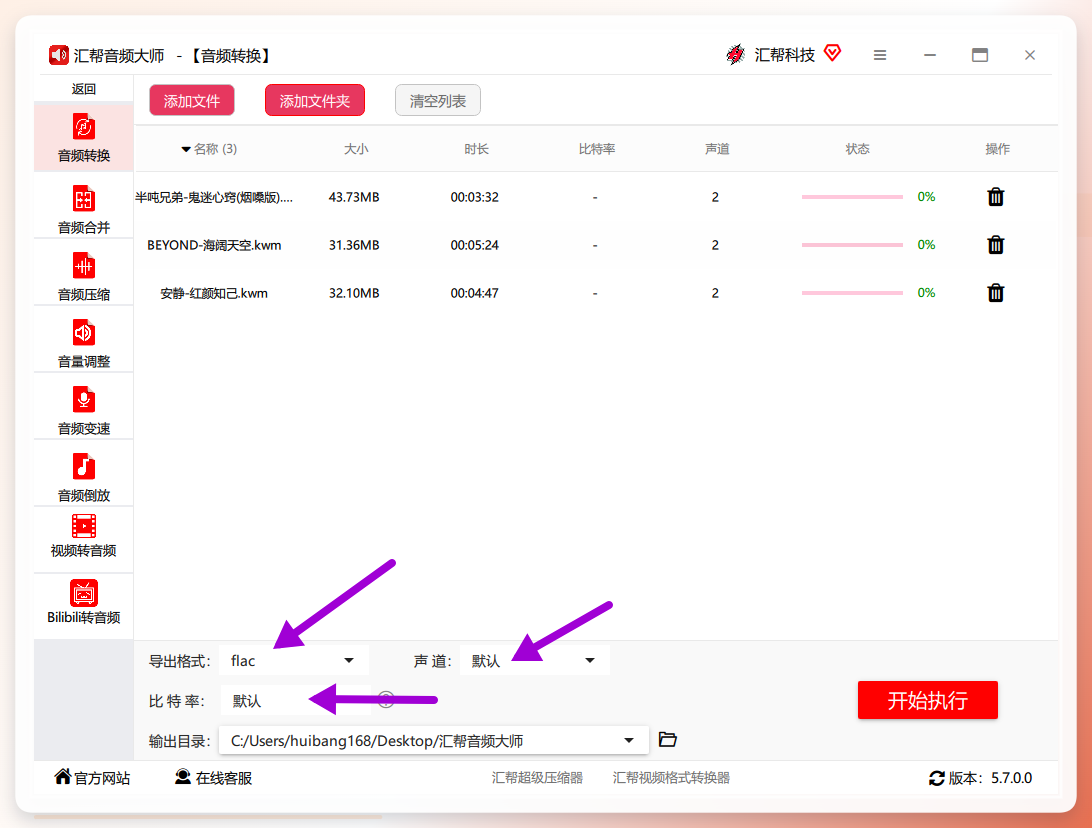Screen dimensions: 1092x828
Task: Click progress bar of BEYOND-海阔天空 row
Action: (x=852, y=245)
